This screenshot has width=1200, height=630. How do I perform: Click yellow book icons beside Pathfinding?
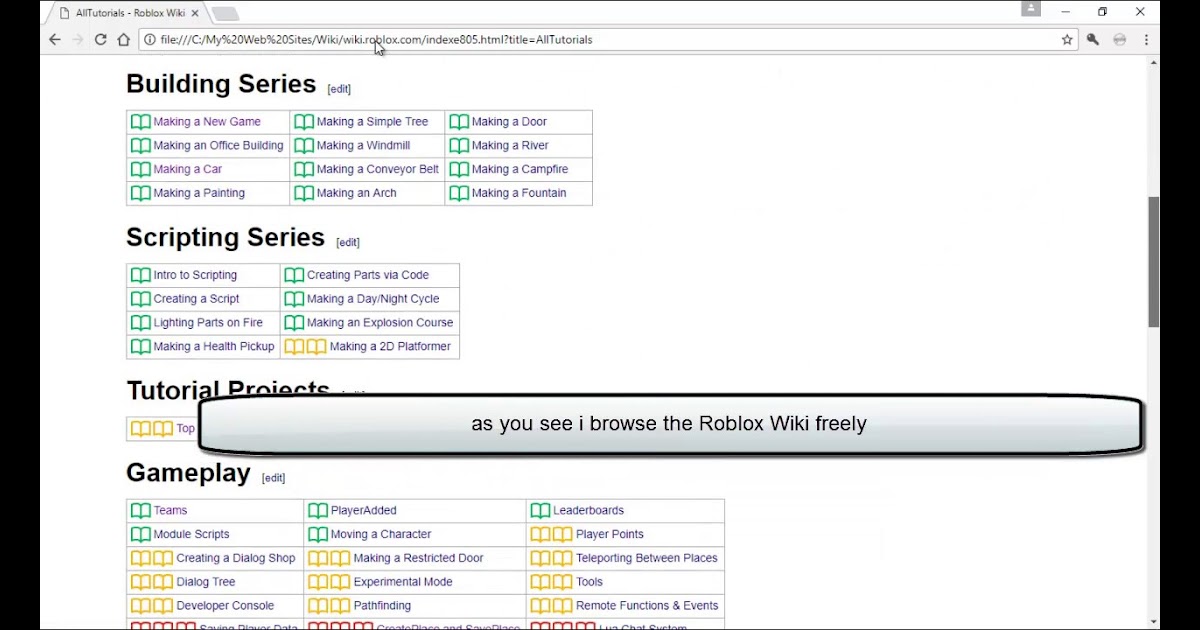click(x=329, y=606)
